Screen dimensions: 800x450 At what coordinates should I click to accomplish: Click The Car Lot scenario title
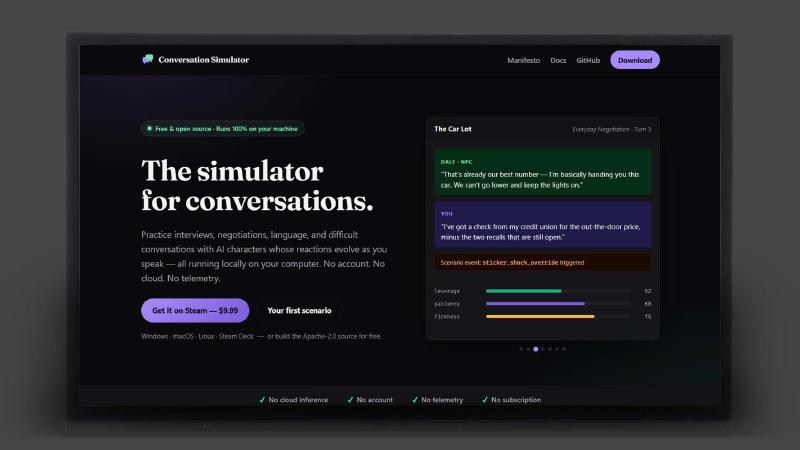point(453,129)
